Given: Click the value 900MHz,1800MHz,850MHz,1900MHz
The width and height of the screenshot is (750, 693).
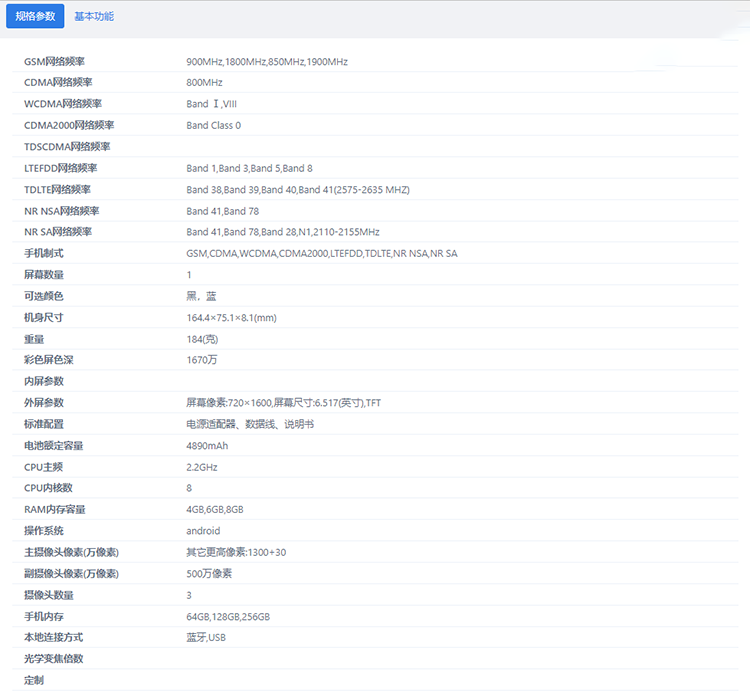Looking at the screenshot, I should coord(267,62).
